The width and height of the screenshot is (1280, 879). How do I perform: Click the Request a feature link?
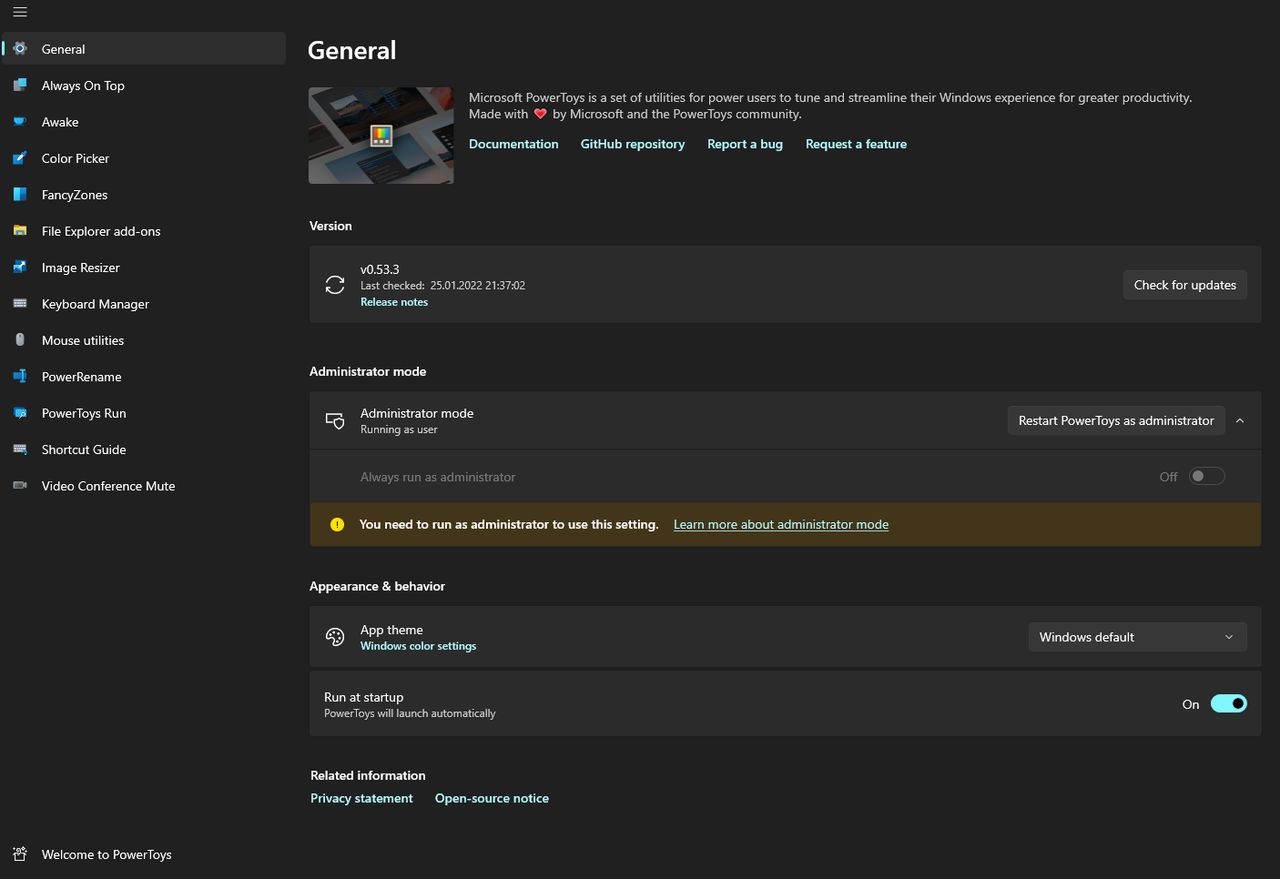click(856, 144)
